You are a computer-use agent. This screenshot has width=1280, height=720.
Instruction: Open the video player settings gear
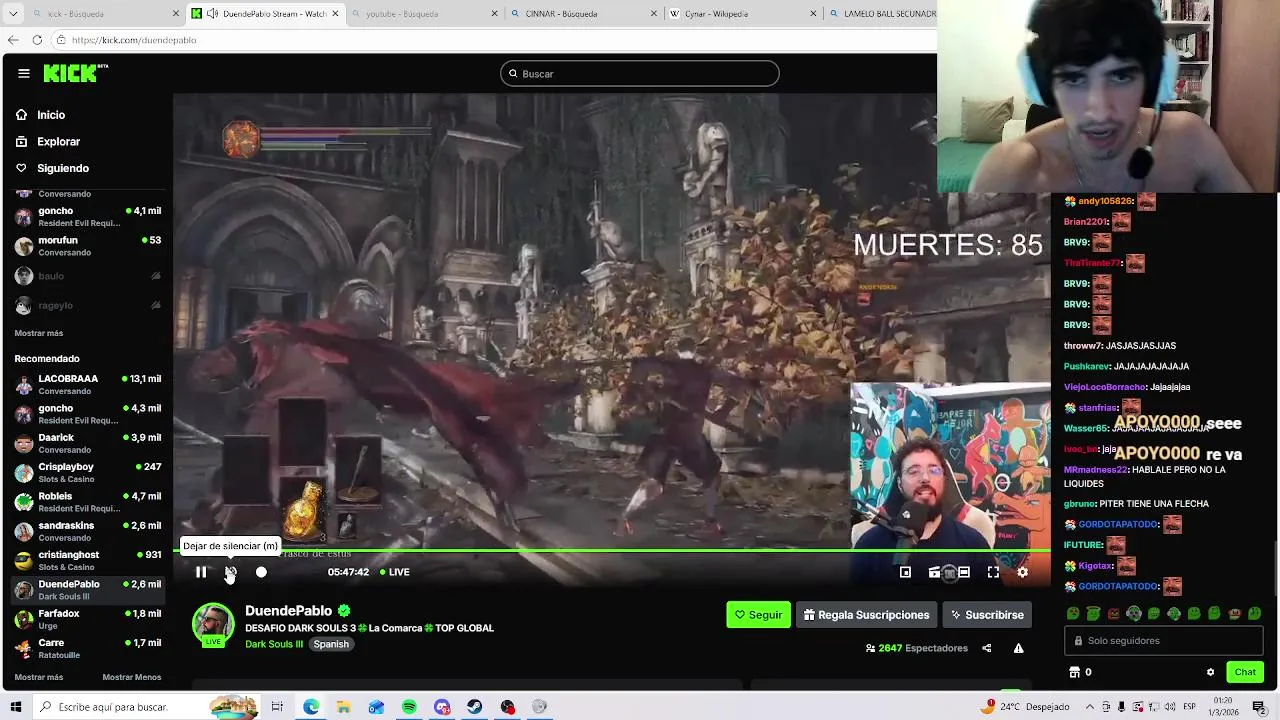1022,572
